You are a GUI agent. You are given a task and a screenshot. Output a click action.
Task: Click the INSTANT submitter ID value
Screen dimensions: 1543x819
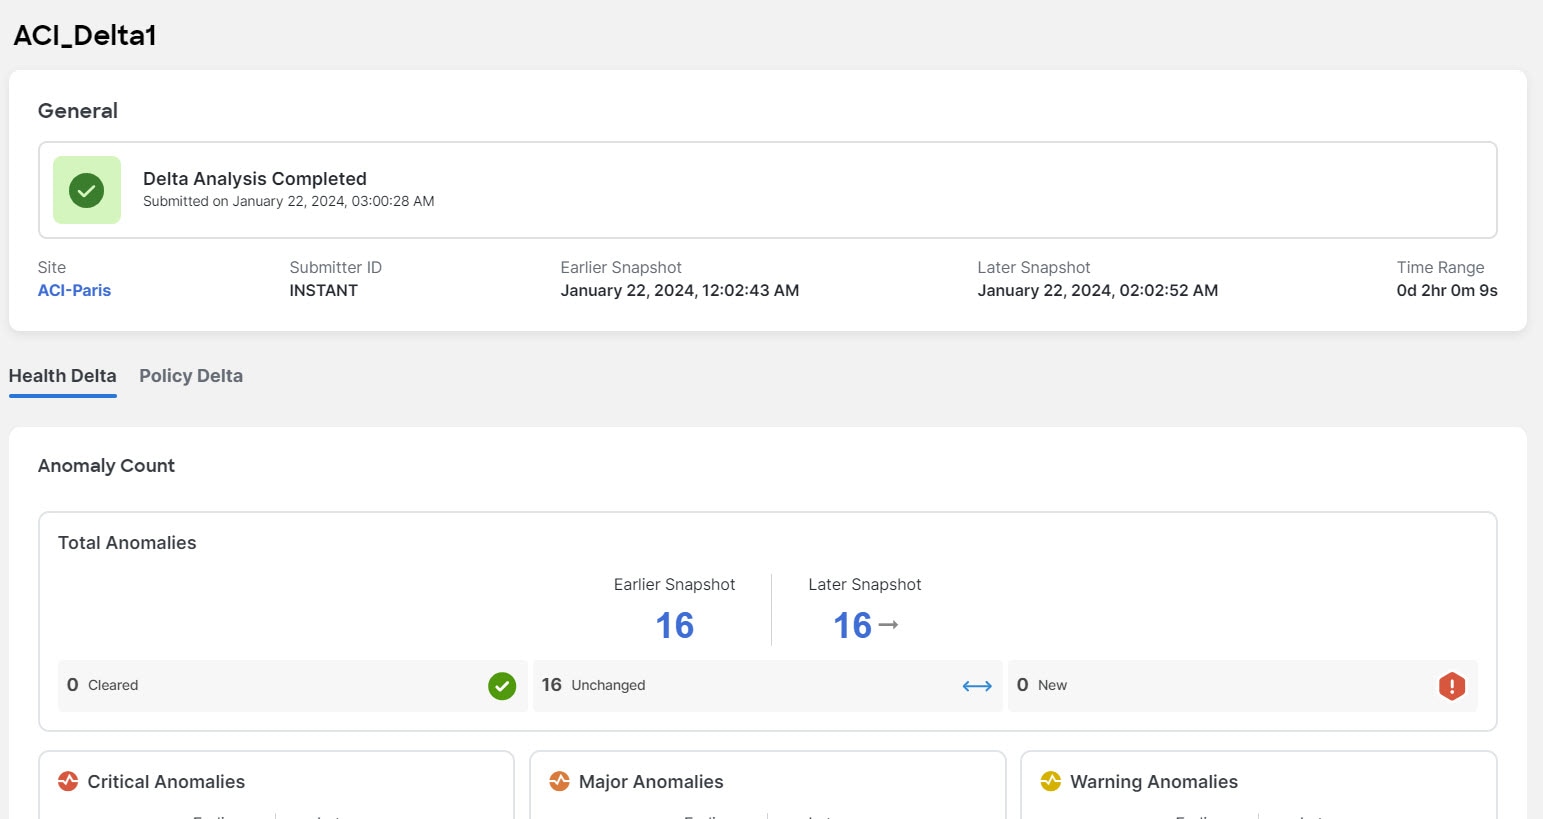[323, 291]
